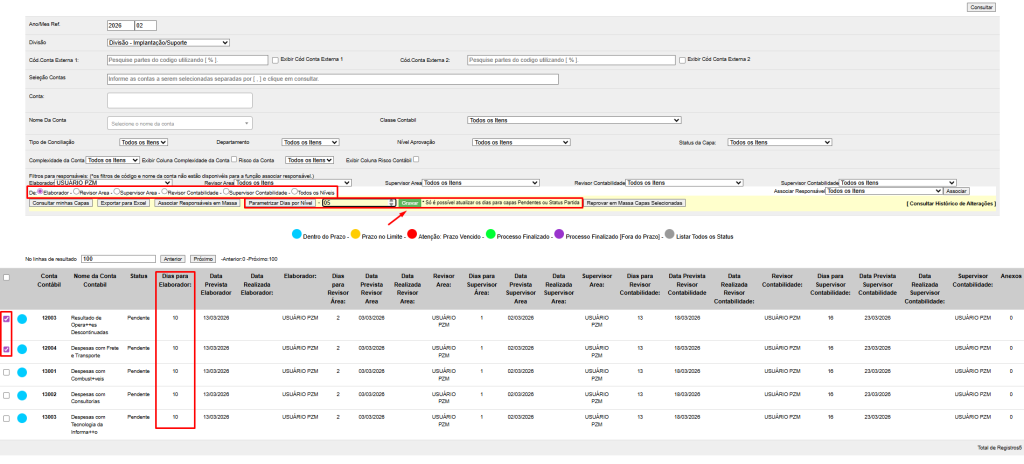Click the Consultar button
1024x464 pixels.
pyautogui.click(x=982, y=7)
